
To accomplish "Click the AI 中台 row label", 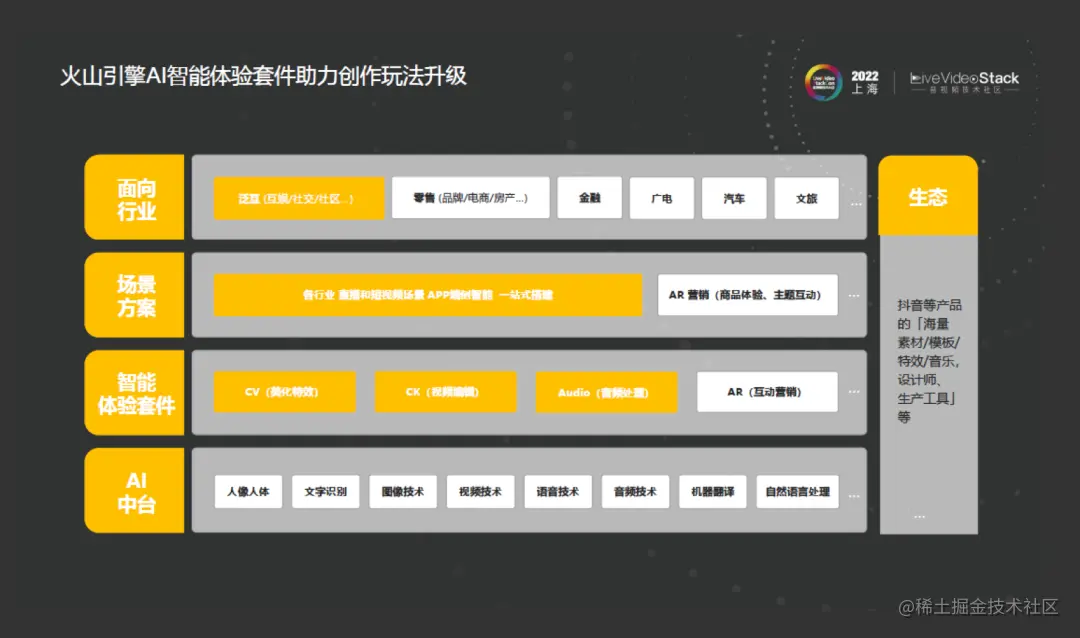I will (x=135, y=490).
